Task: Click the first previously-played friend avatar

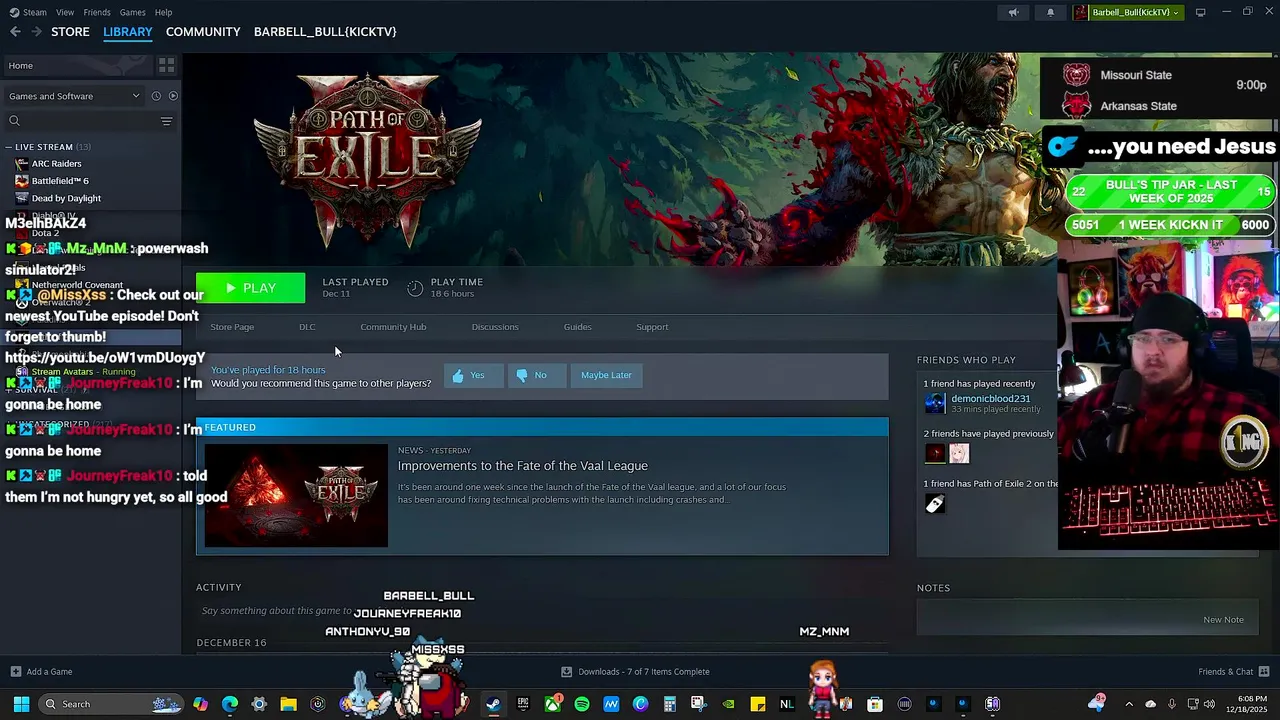Action: [935, 453]
